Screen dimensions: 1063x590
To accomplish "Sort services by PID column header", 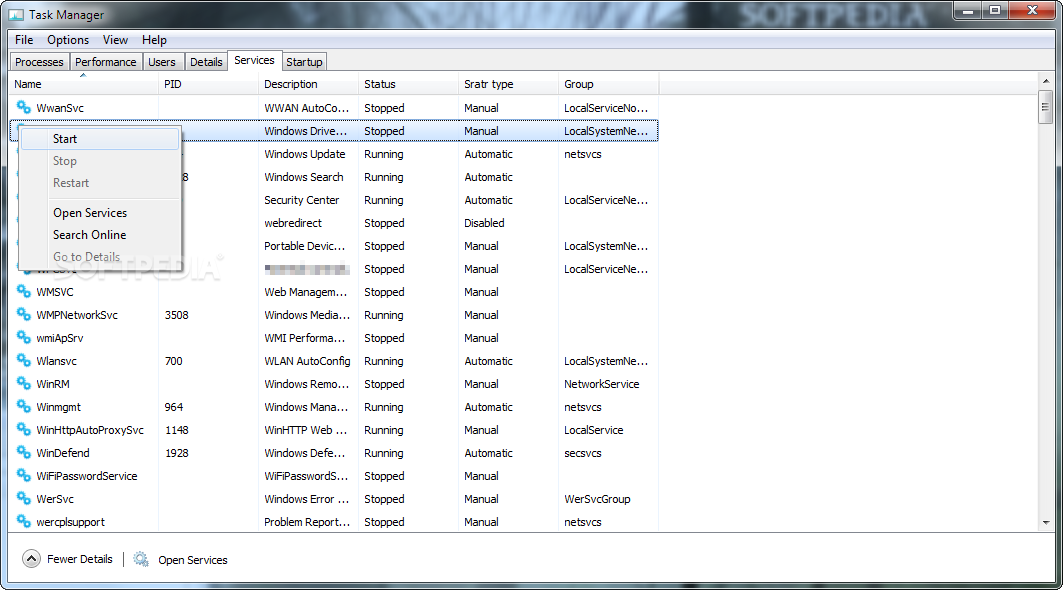I will [208, 84].
